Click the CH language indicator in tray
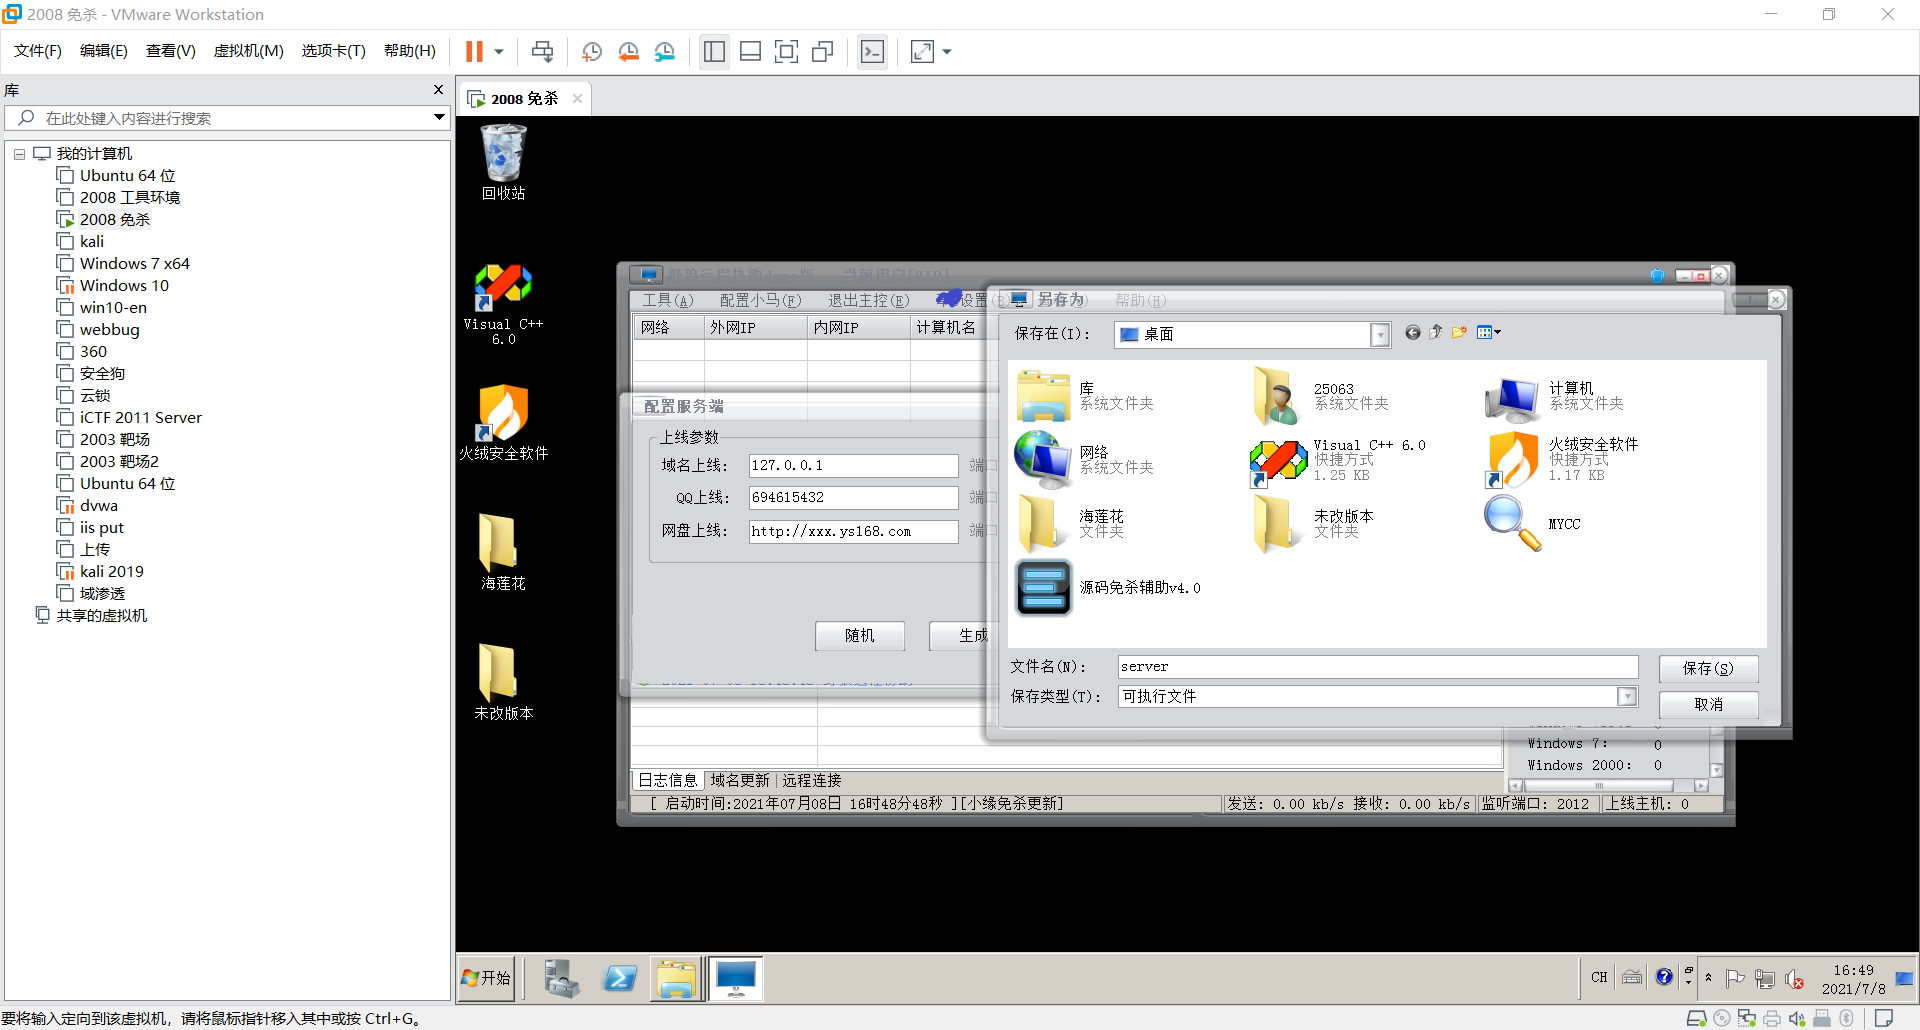Screen dimensions: 1920x1030 [1599, 978]
